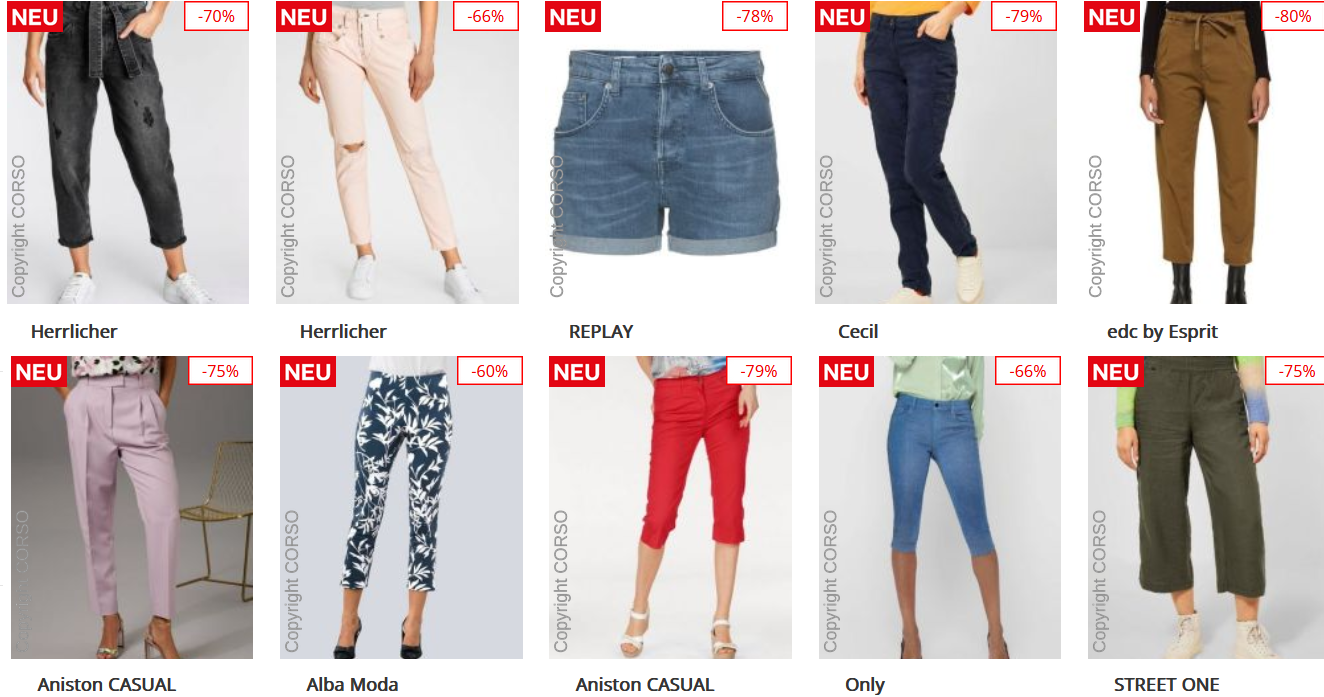
Task: Click the STREET ONE brand label
Action: (x=1167, y=685)
